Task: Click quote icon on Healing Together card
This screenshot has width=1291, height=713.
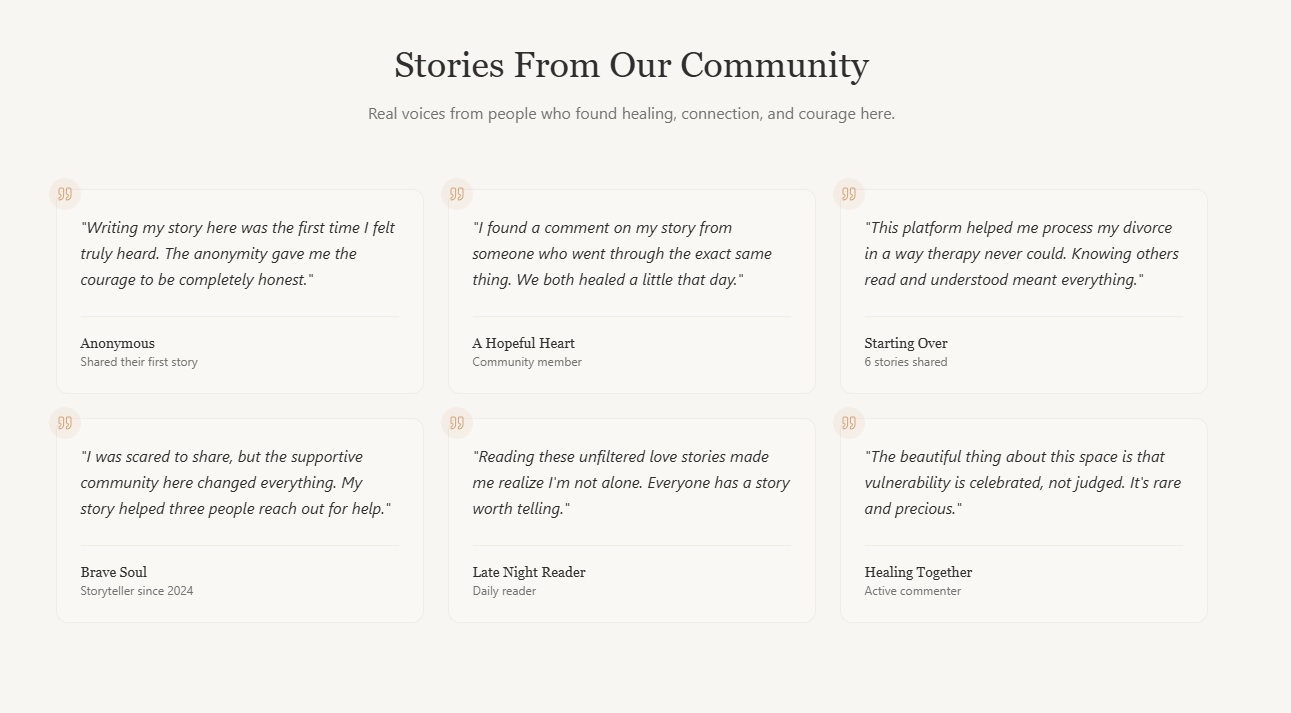Action: pyautogui.click(x=849, y=423)
